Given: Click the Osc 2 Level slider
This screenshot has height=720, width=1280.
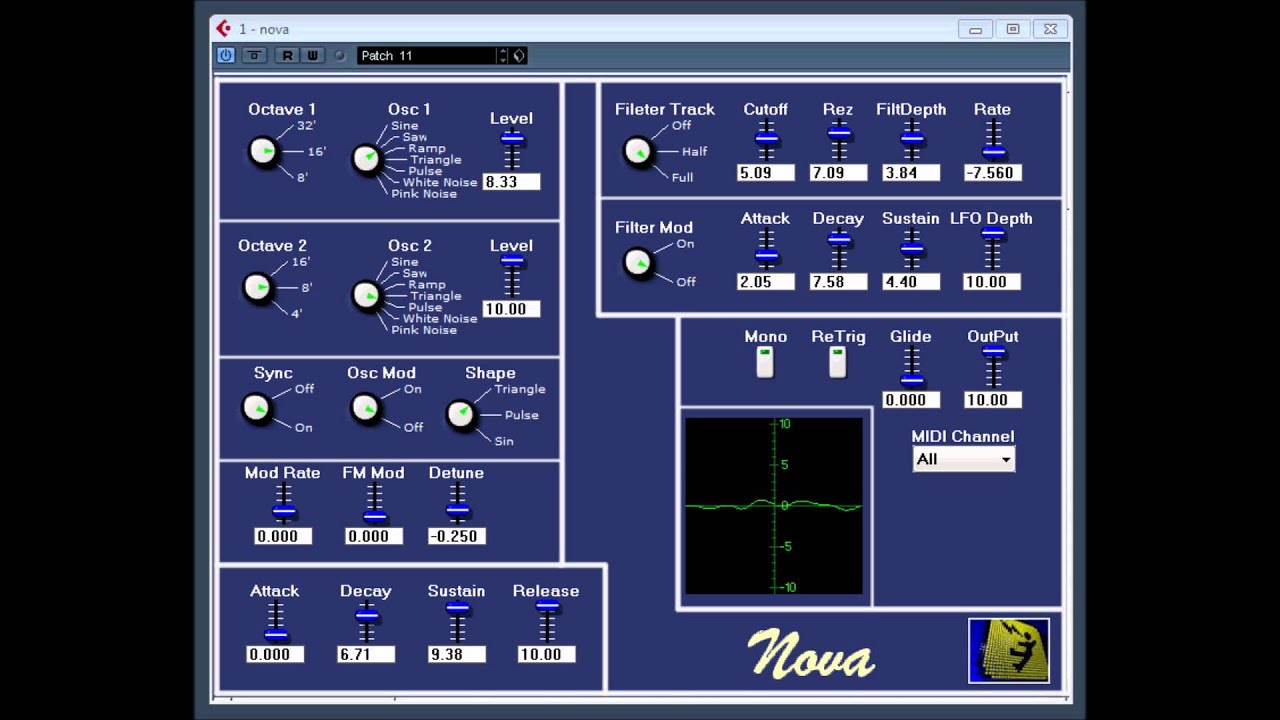Looking at the screenshot, I should [512, 276].
